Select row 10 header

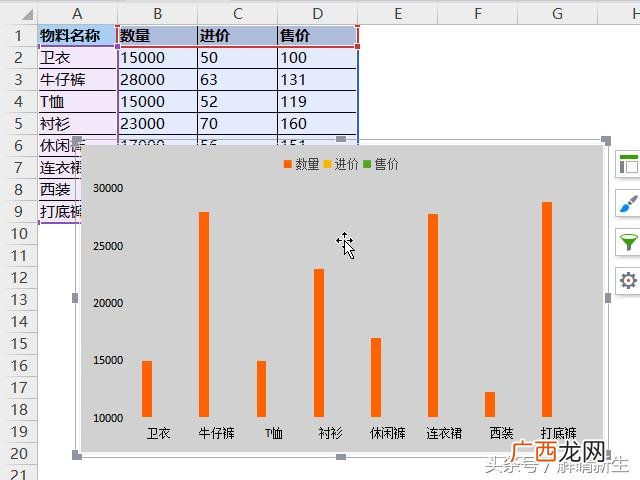click(18, 234)
